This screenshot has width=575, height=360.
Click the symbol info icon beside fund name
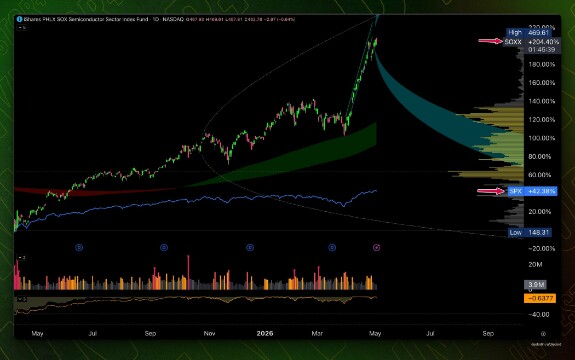[x=19, y=19]
